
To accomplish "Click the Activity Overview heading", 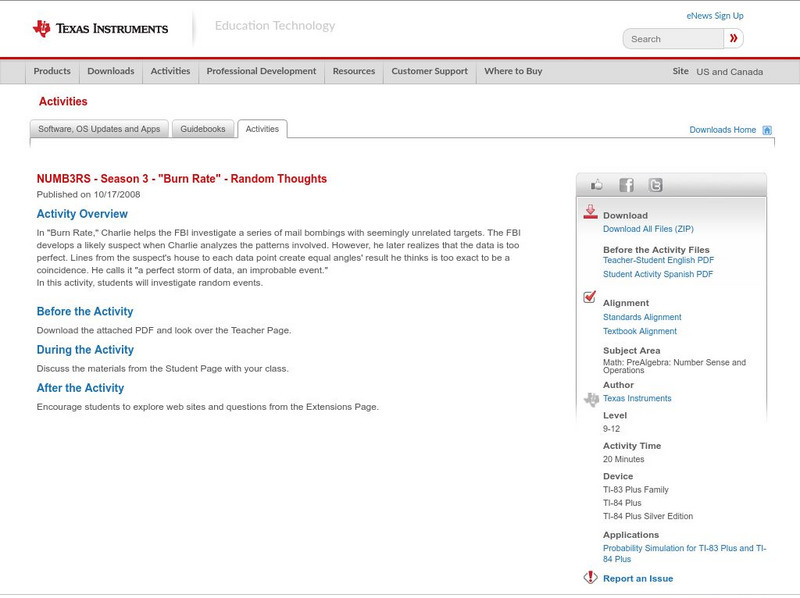I will click(x=82, y=214).
